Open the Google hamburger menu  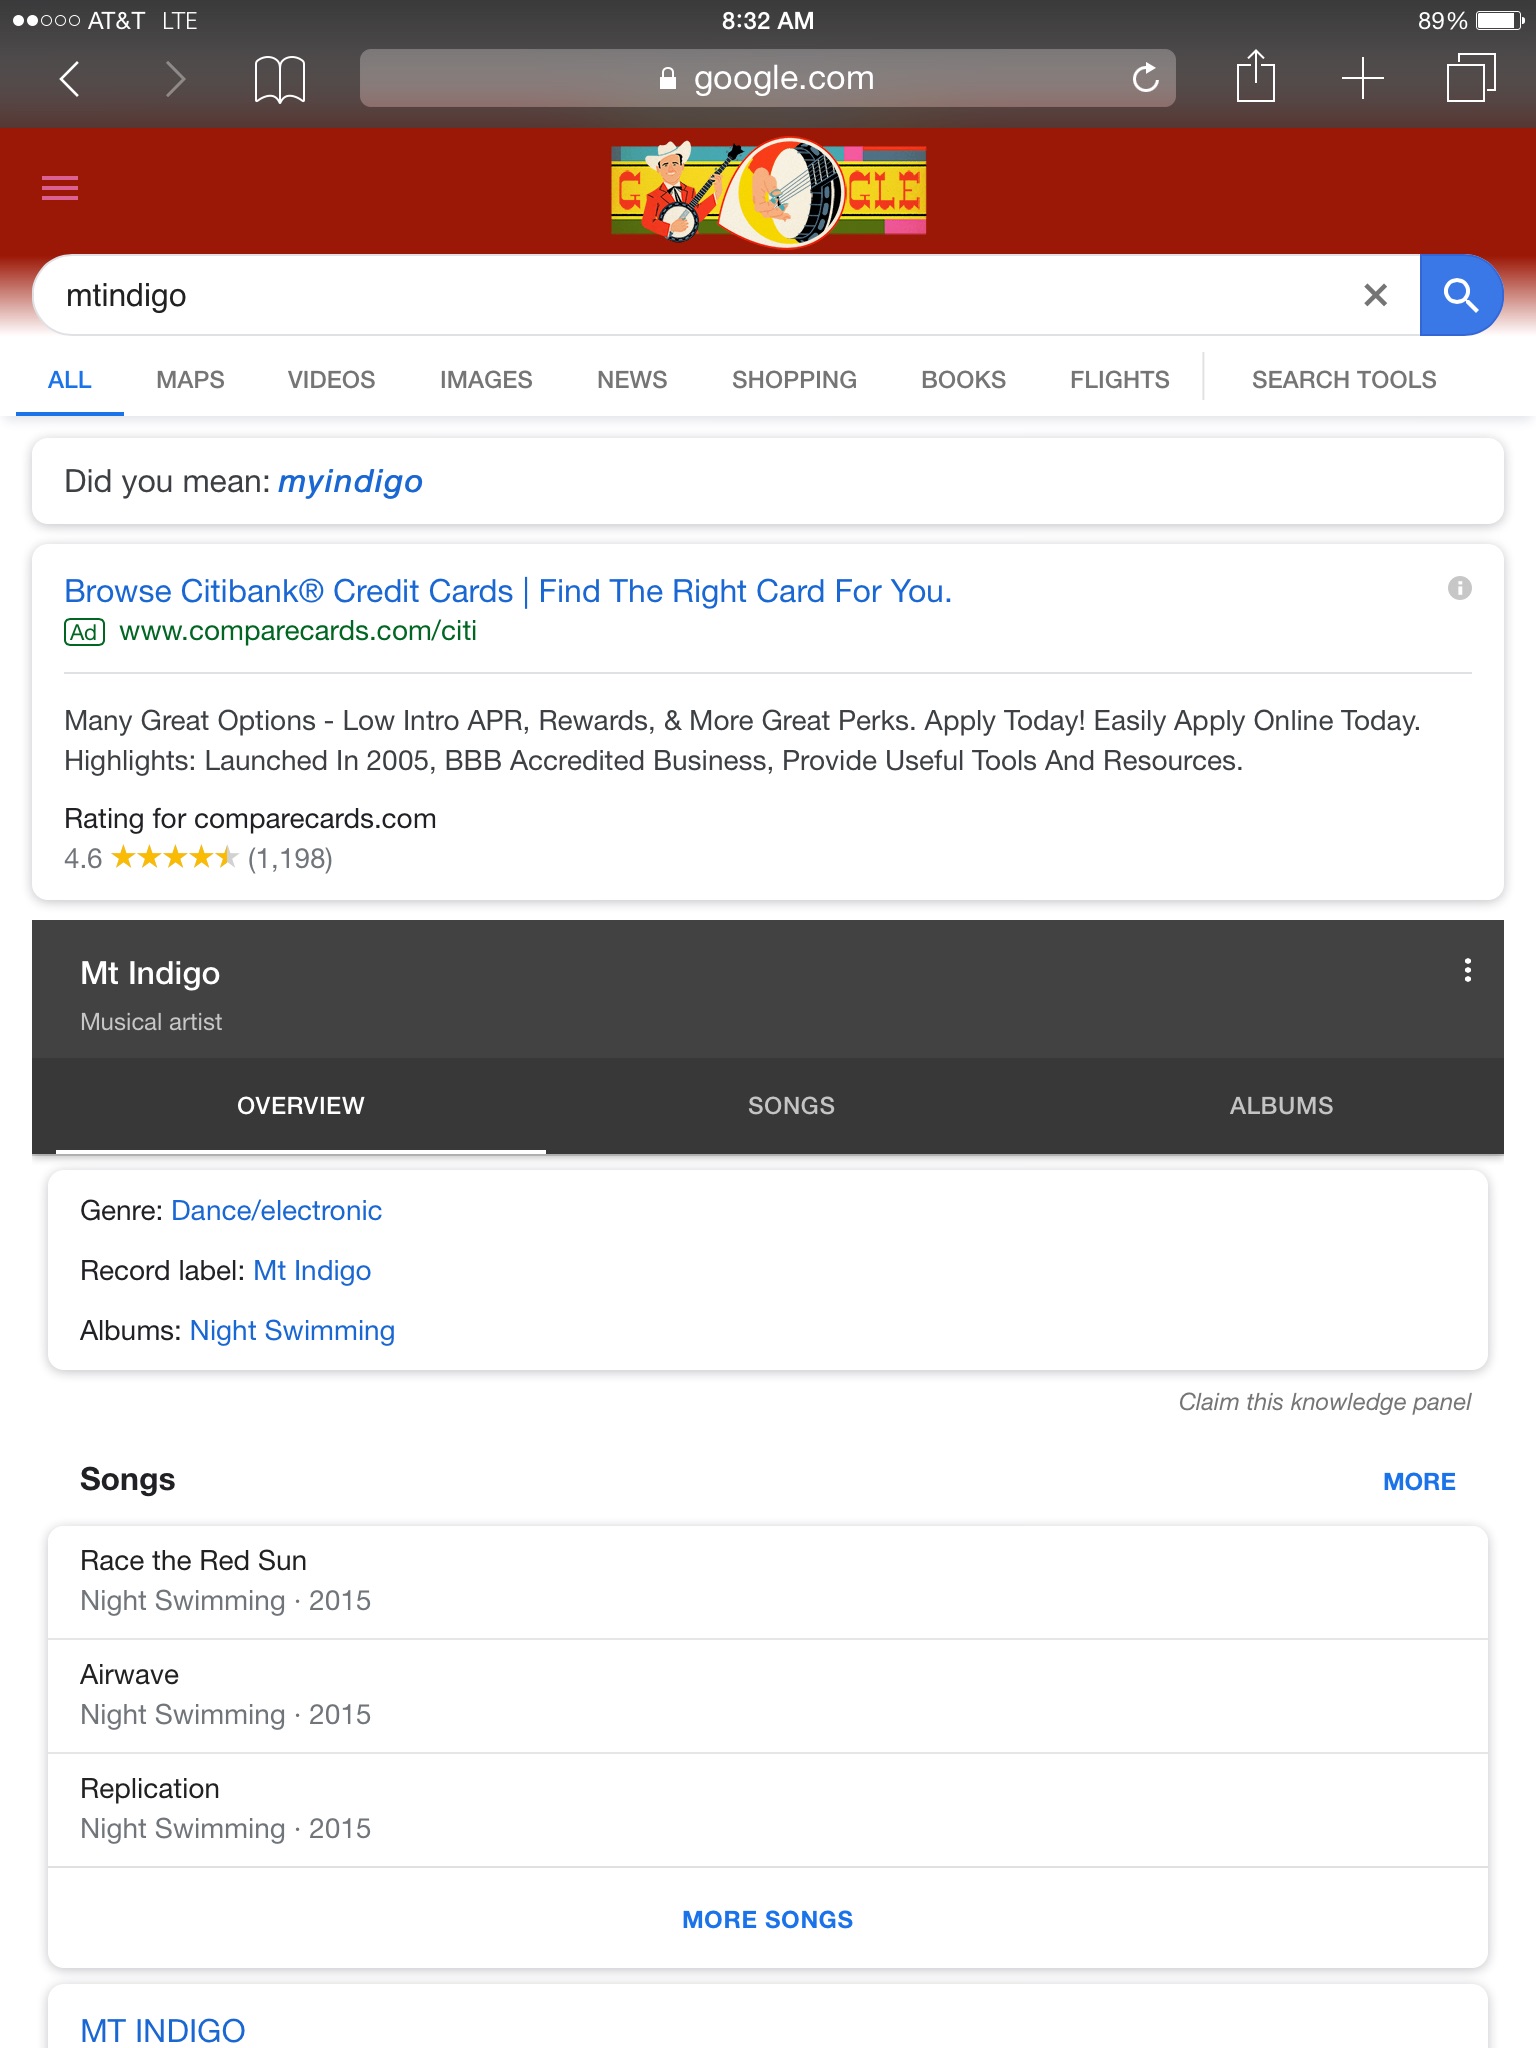[60, 188]
